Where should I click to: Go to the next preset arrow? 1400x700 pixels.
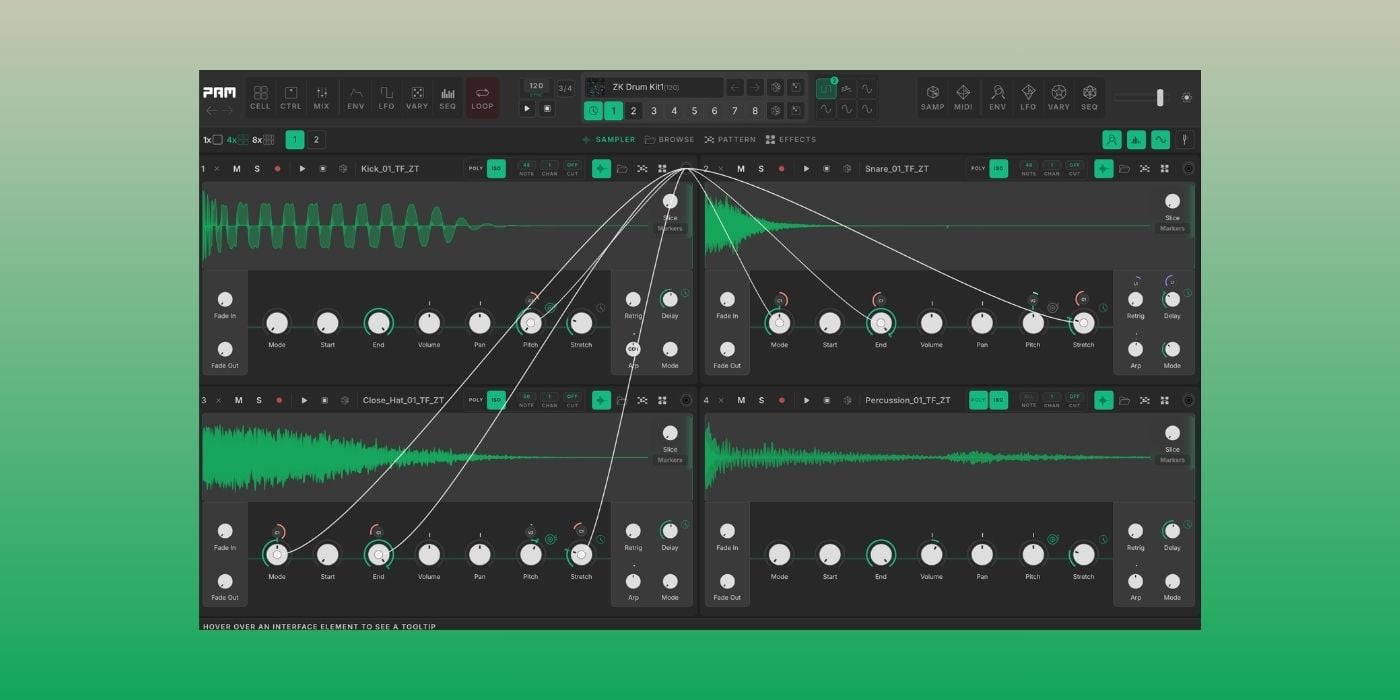pyautogui.click(x=755, y=88)
